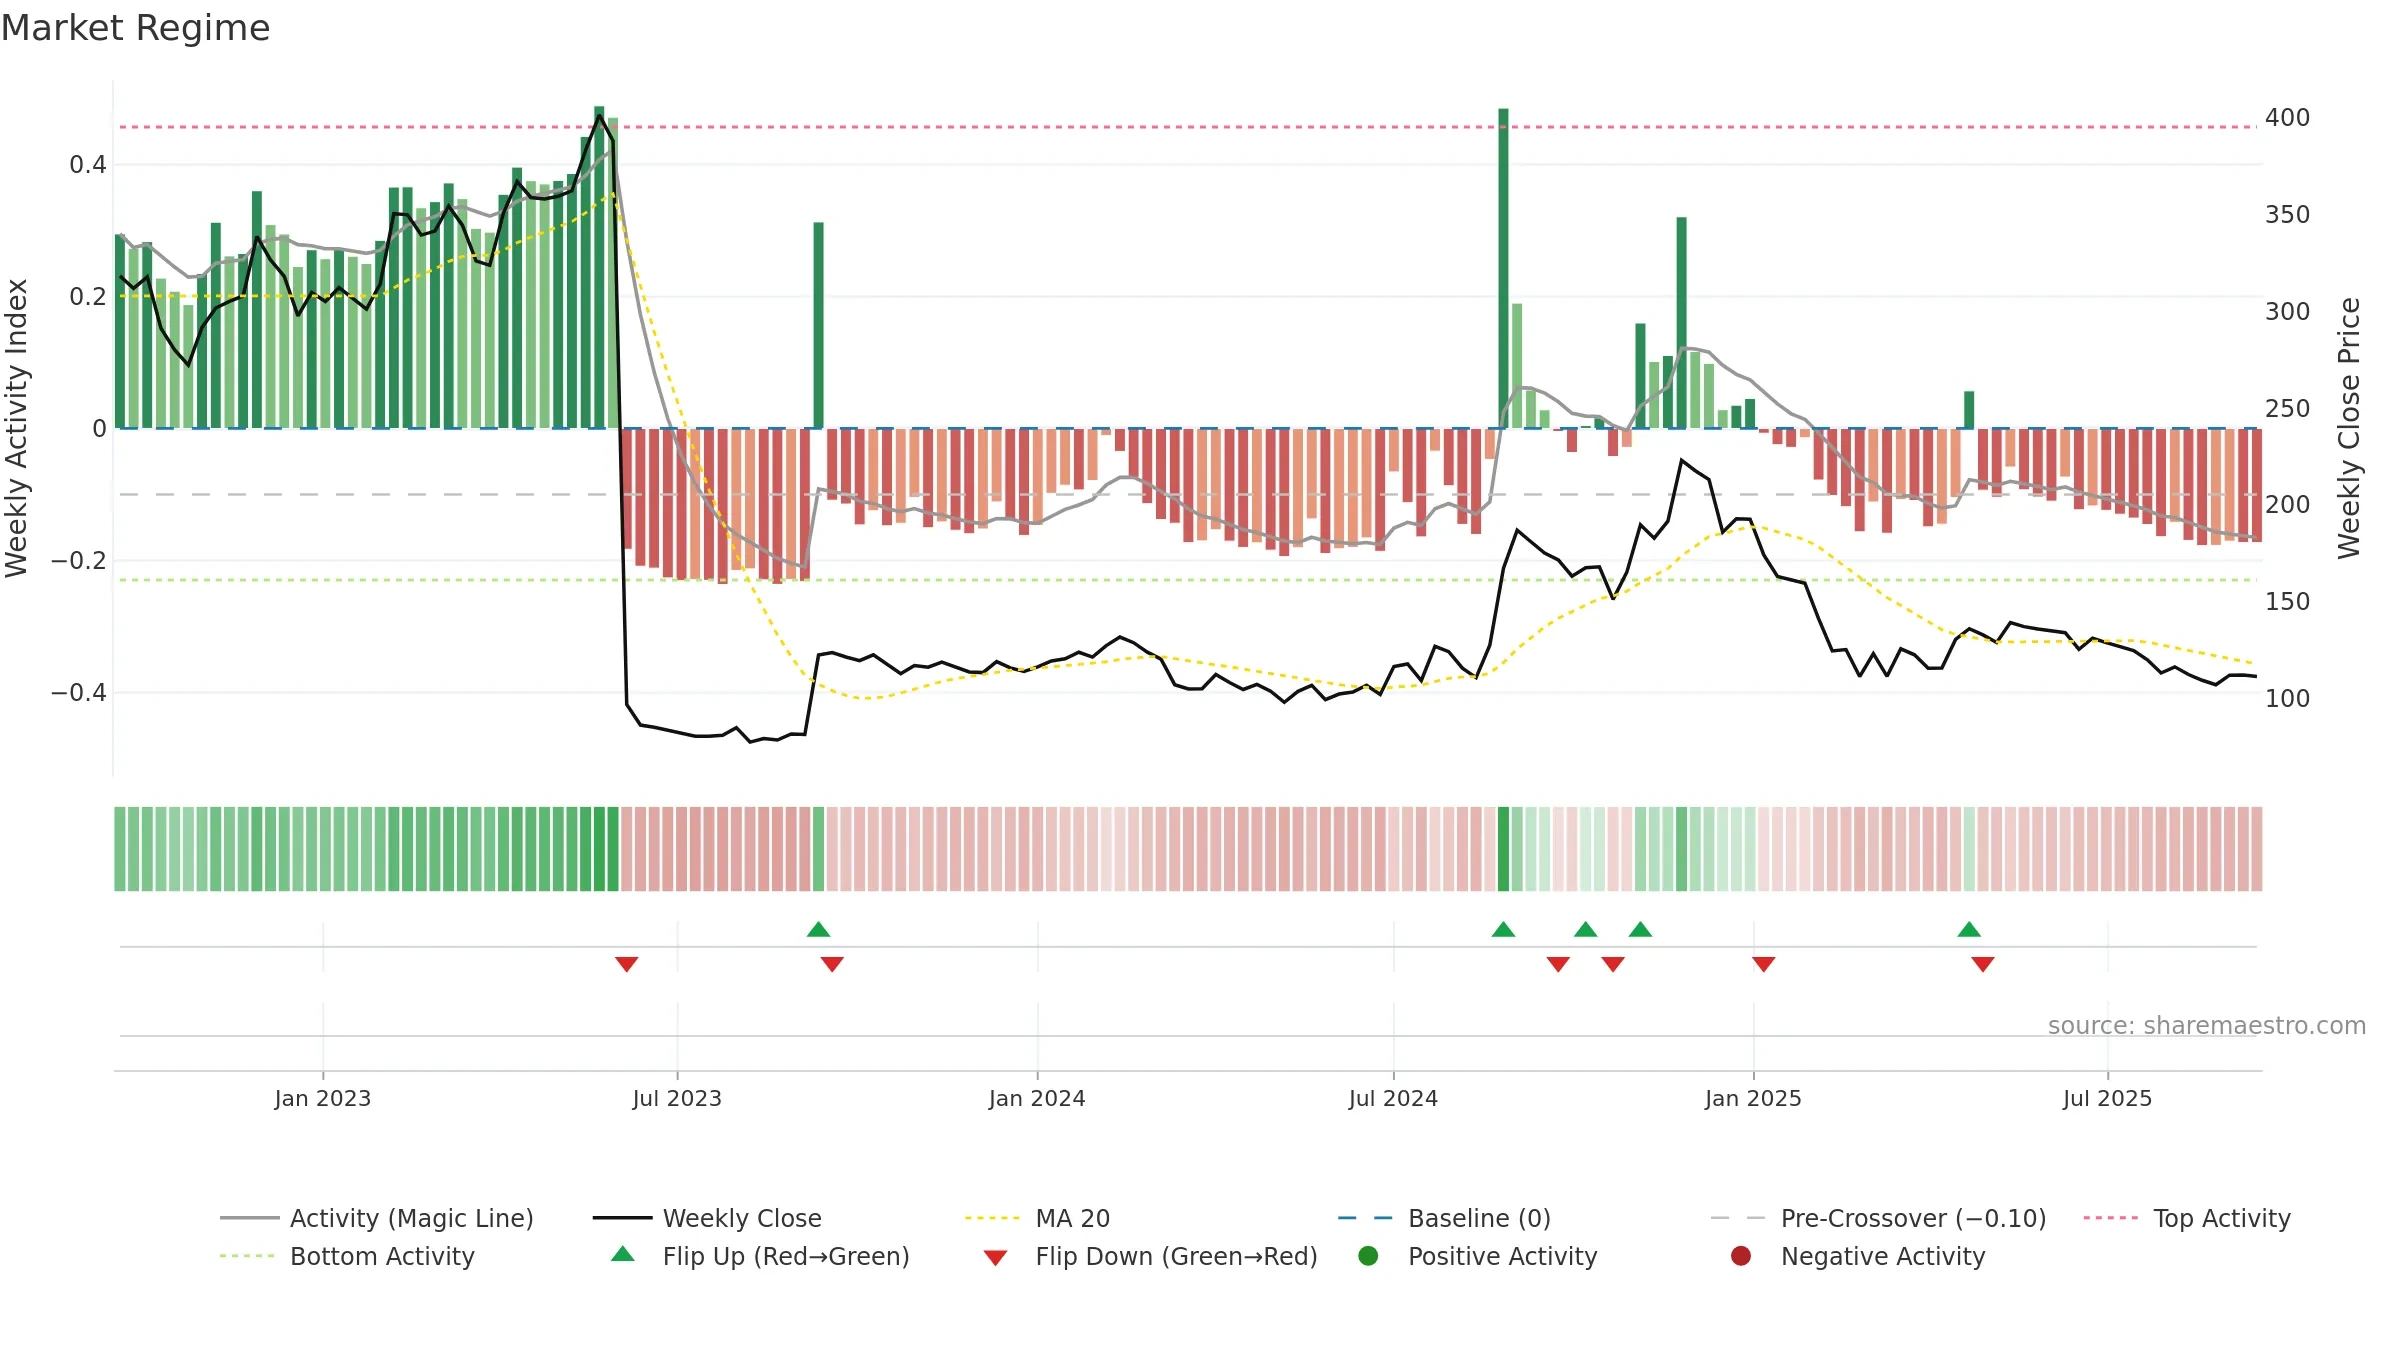
Task: Click the tall green spike bar after Jul 2024
Action: (1503, 268)
